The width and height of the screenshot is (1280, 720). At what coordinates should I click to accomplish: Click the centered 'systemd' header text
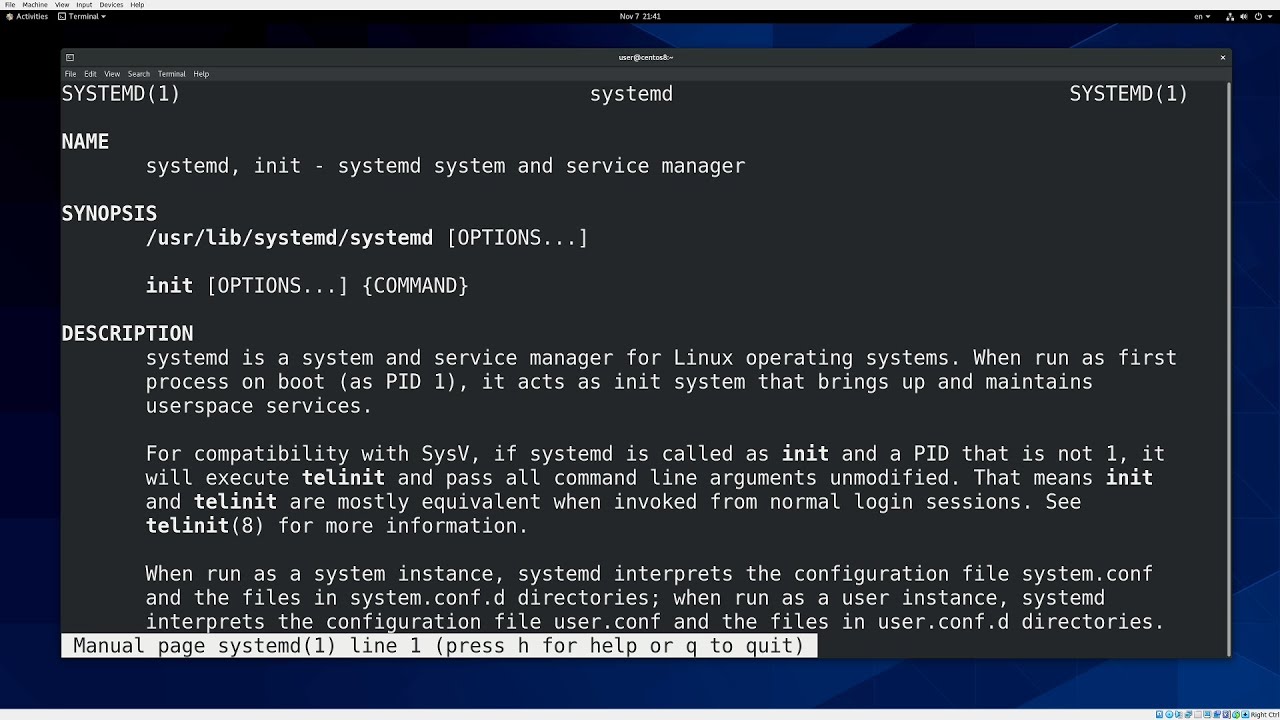pyautogui.click(x=631, y=94)
